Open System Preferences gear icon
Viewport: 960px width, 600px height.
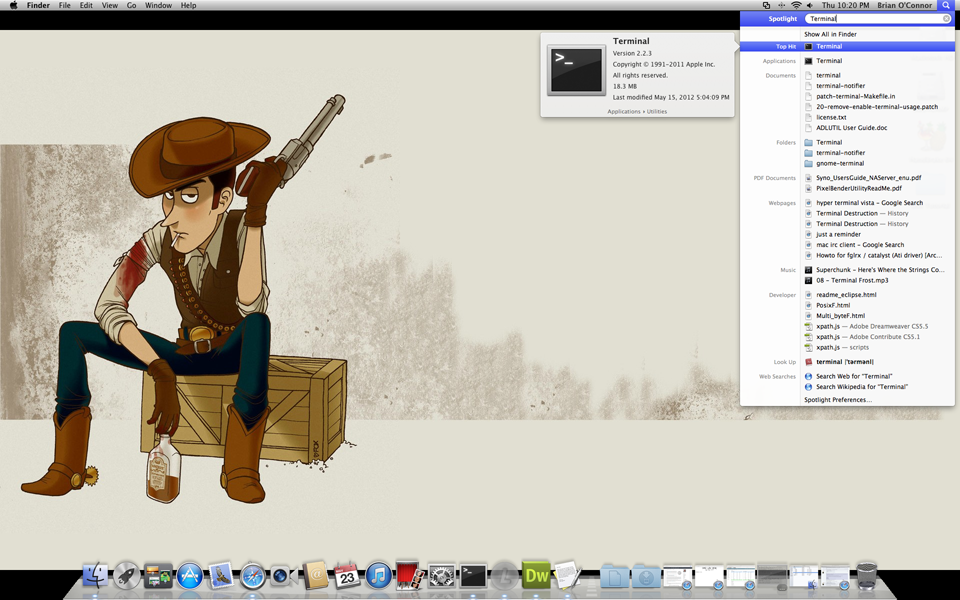[441, 576]
